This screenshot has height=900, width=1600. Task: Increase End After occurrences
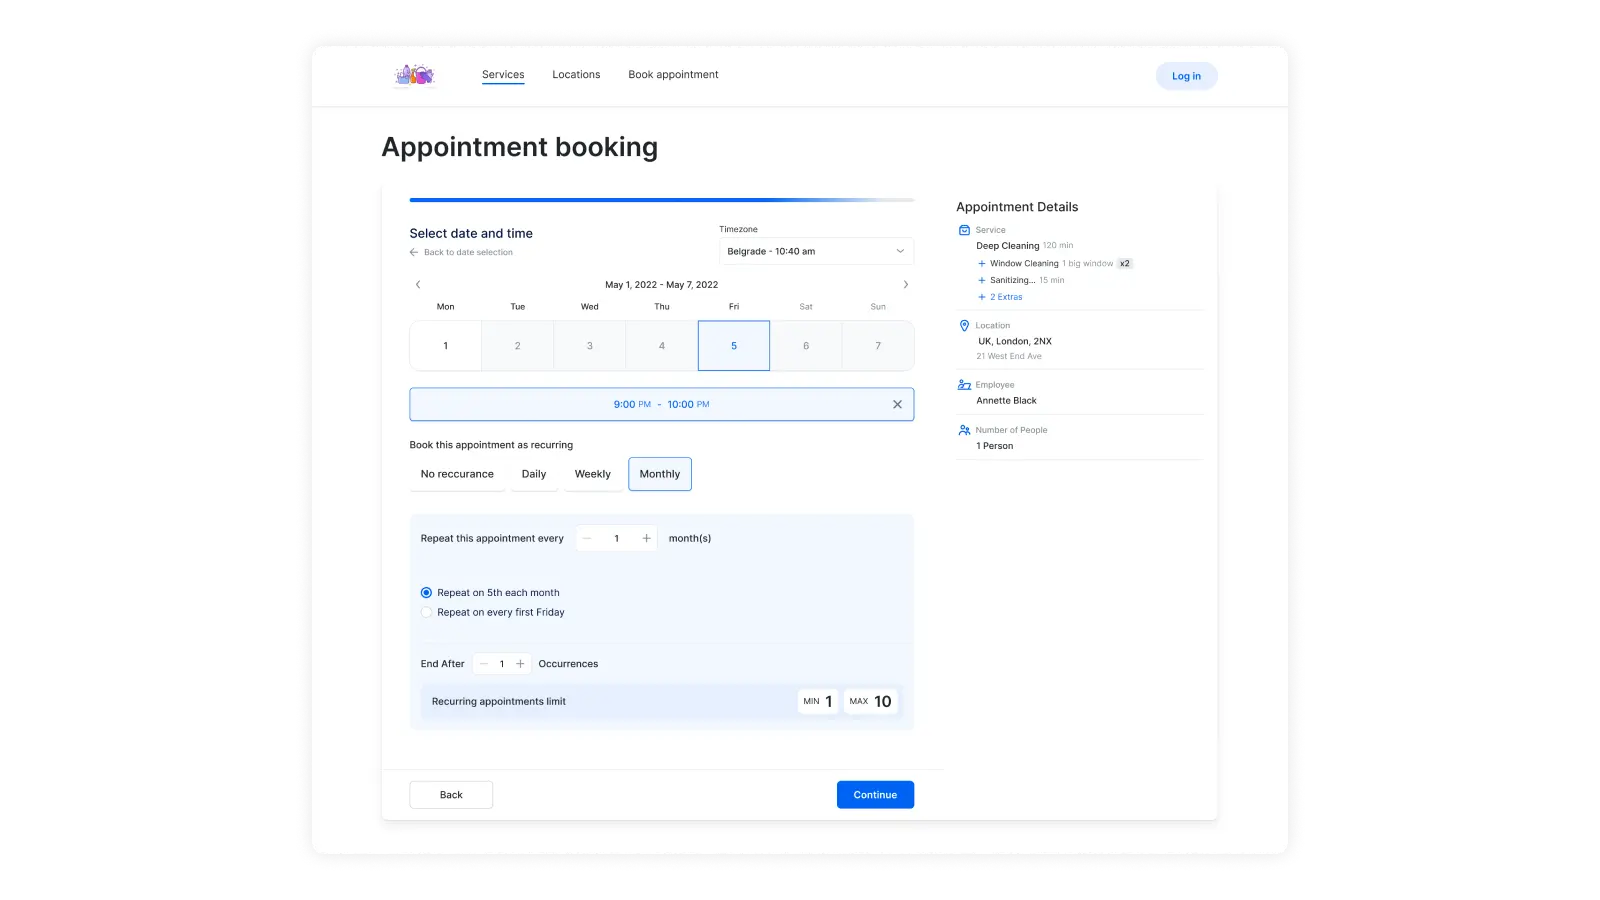[x=520, y=664]
